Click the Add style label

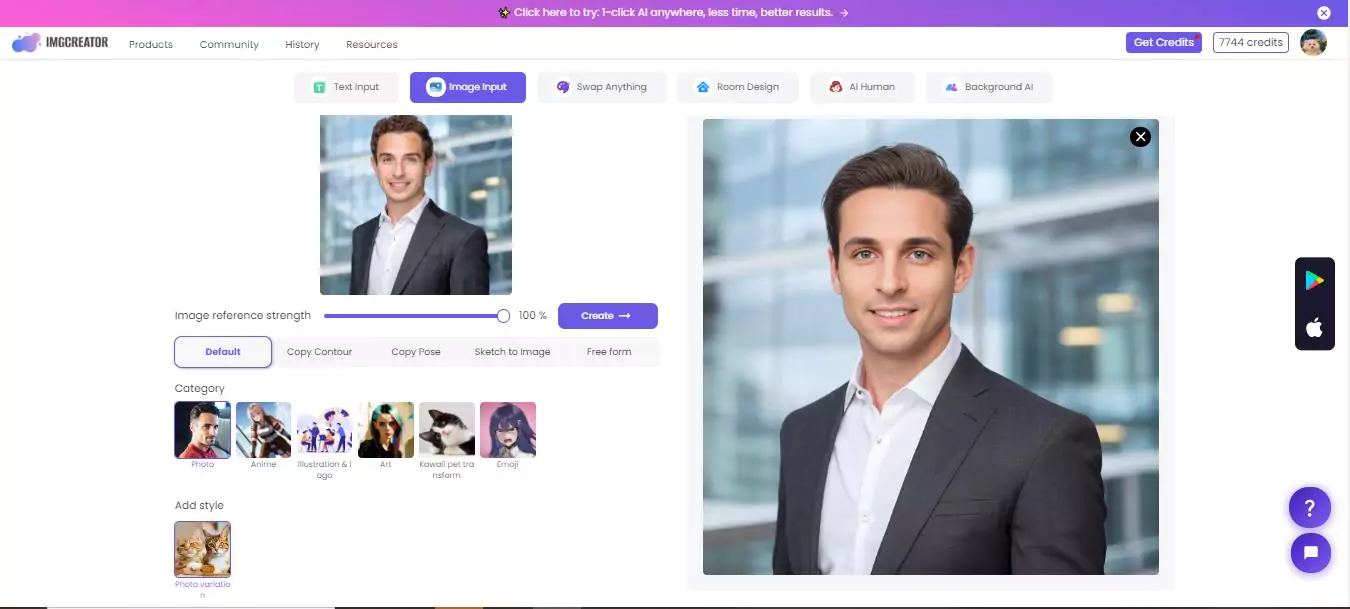[199, 505]
